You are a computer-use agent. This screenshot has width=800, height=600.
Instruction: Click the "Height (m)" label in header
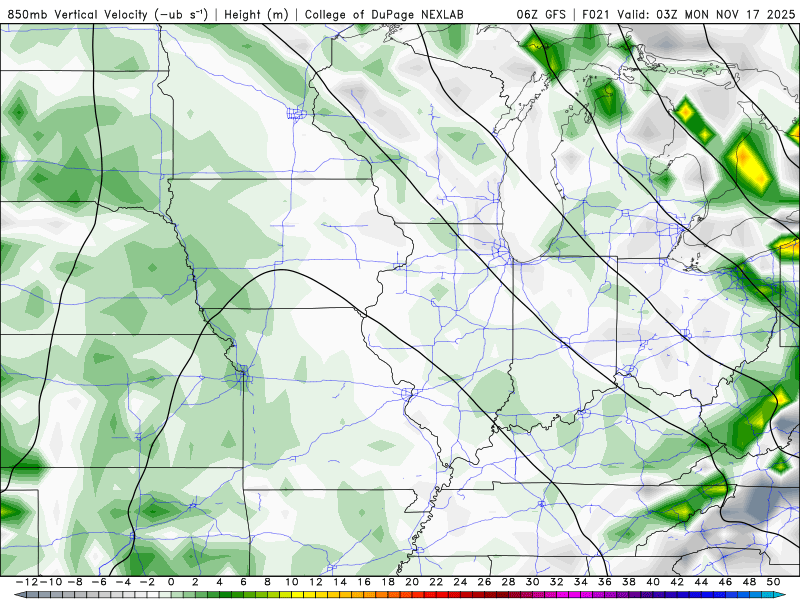pos(257,14)
